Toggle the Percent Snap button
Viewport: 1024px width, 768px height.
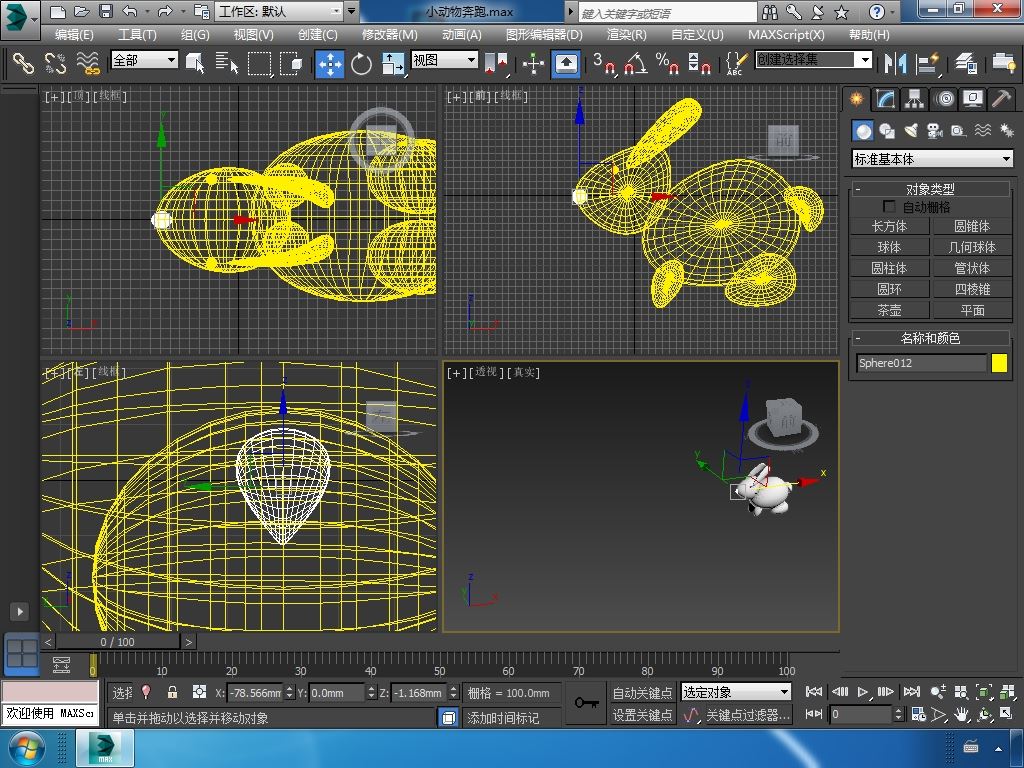pyautogui.click(x=667, y=63)
